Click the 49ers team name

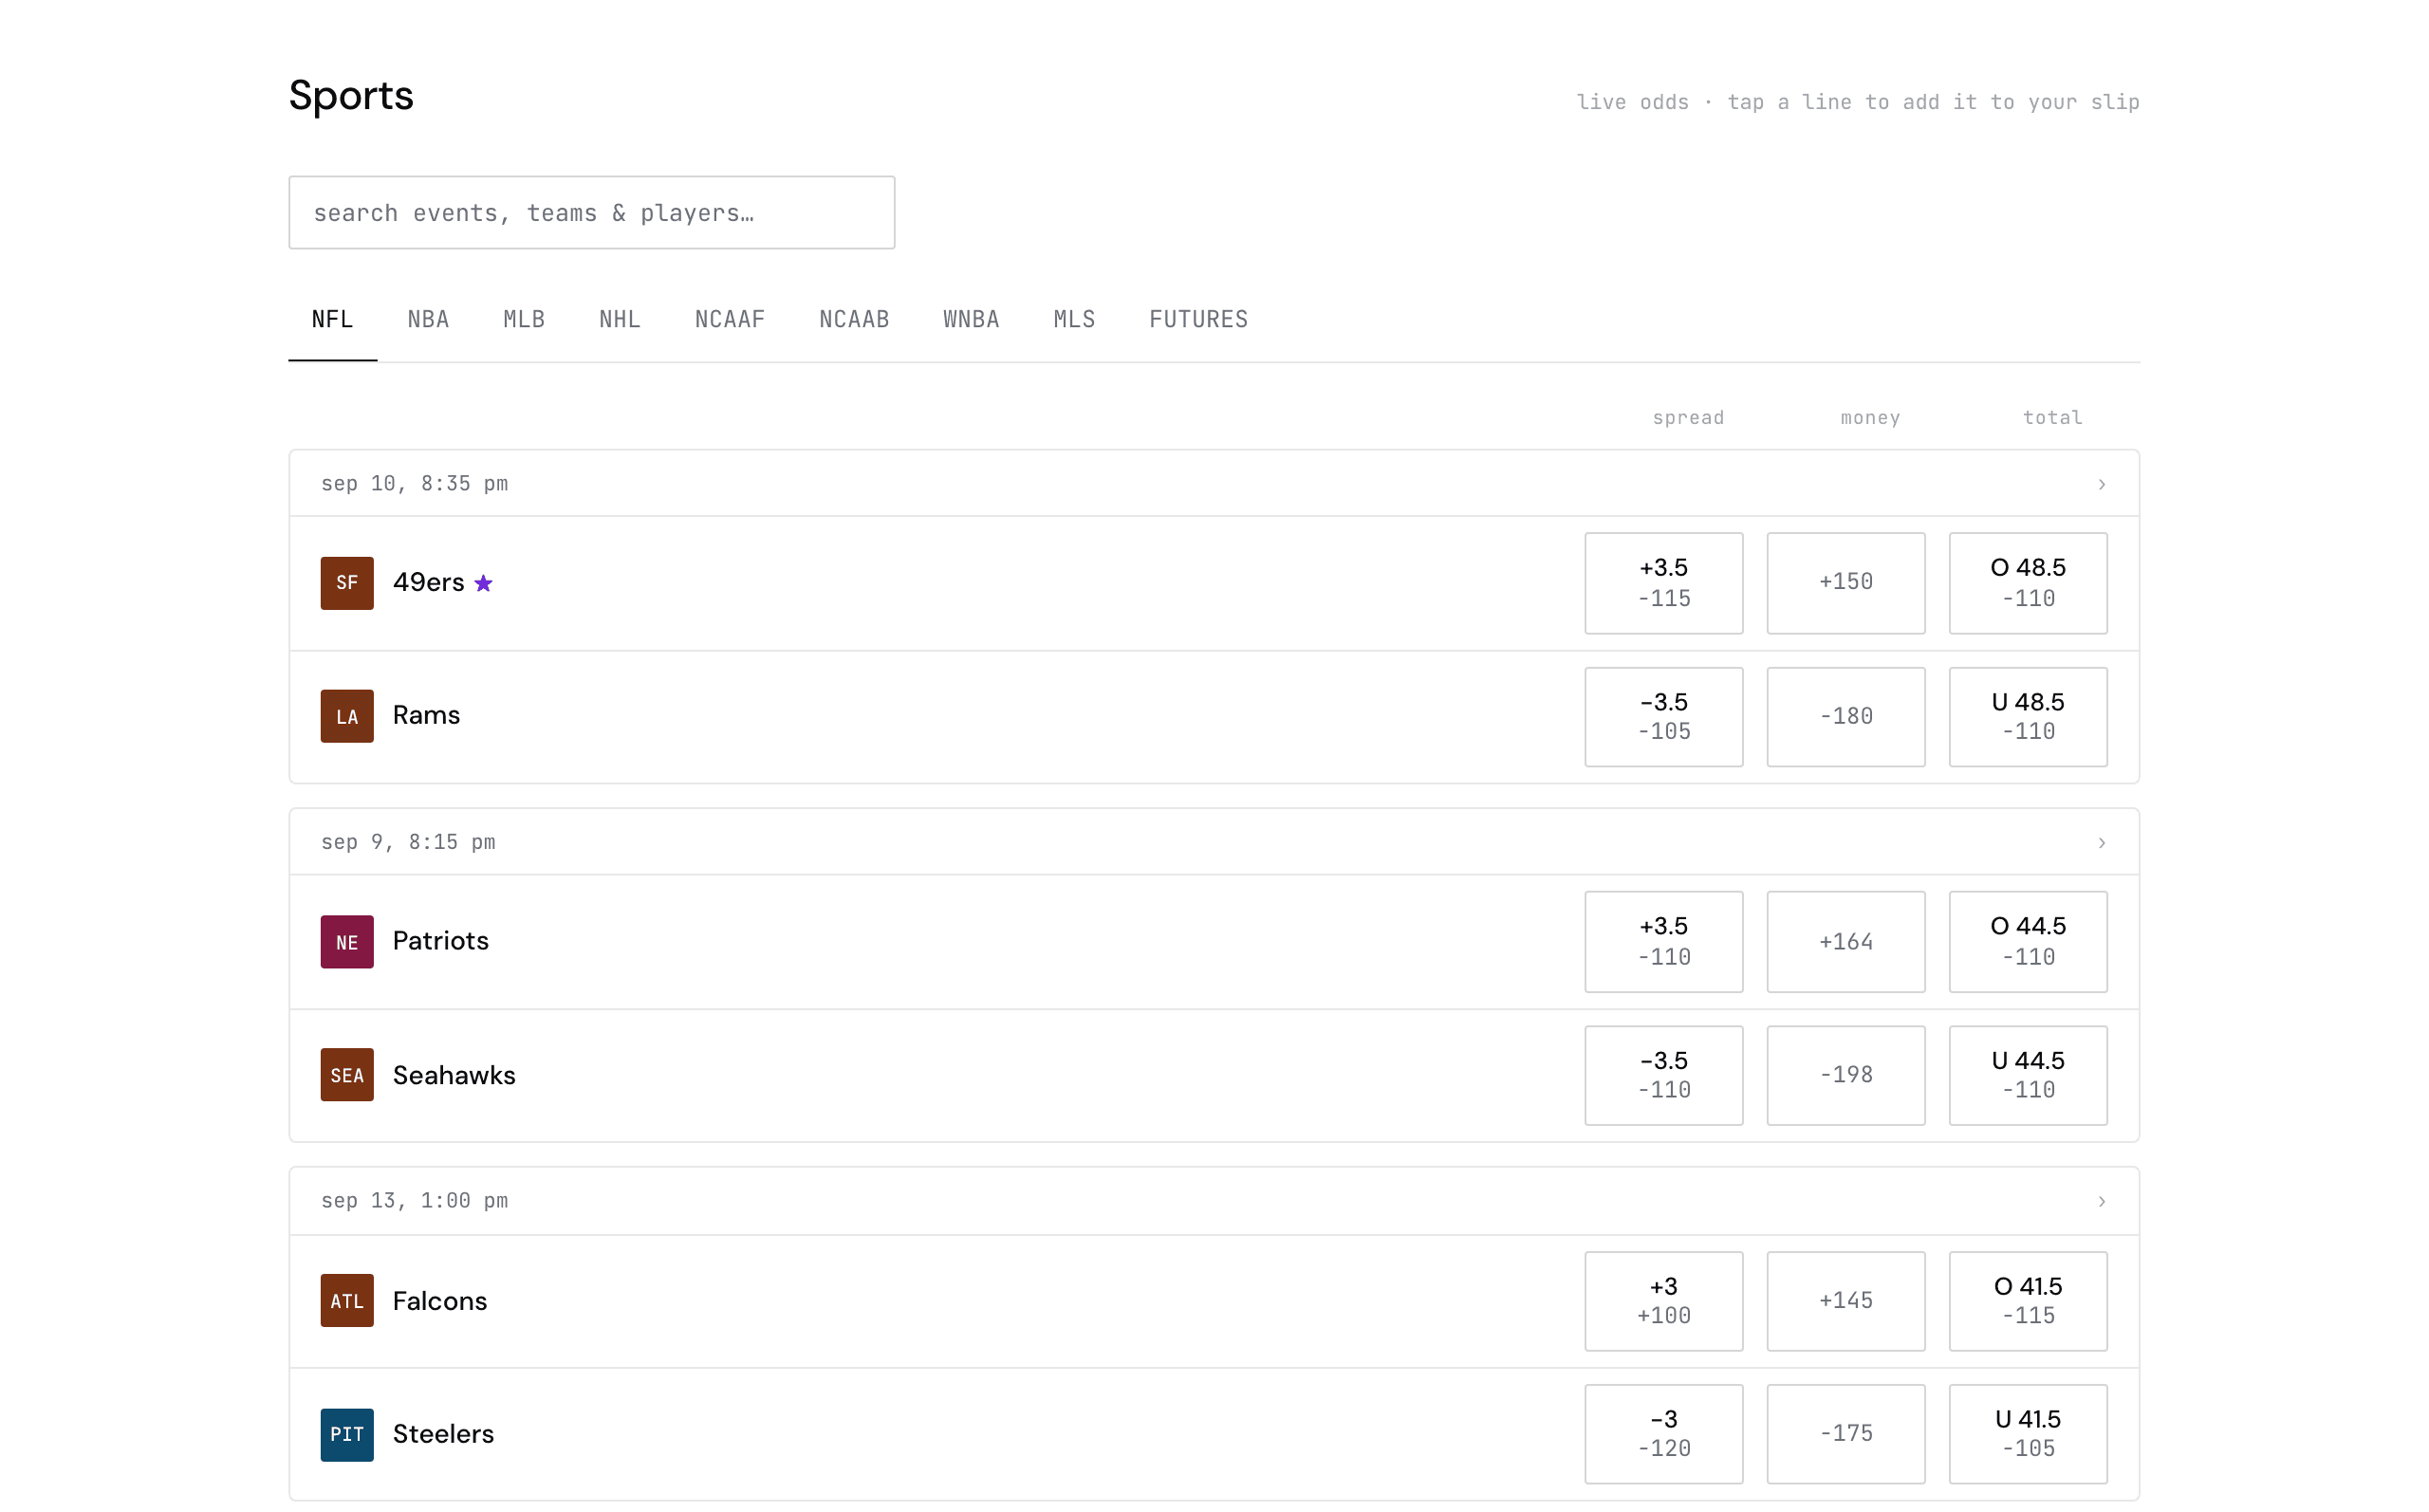(428, 583)
